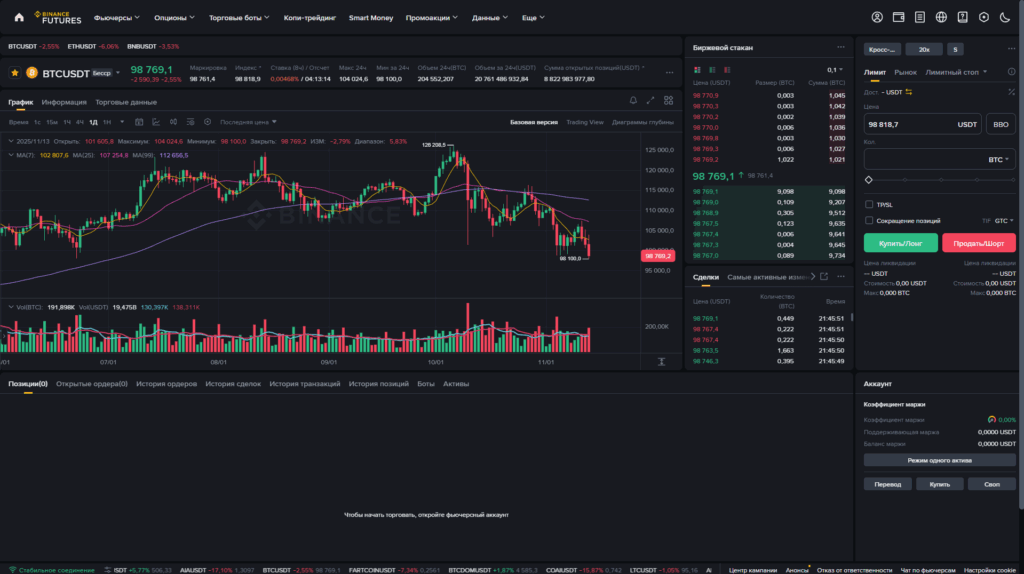This screenshot has height=574, width=1024.
Task: Click the Перевод button
Action: (888, 484)
